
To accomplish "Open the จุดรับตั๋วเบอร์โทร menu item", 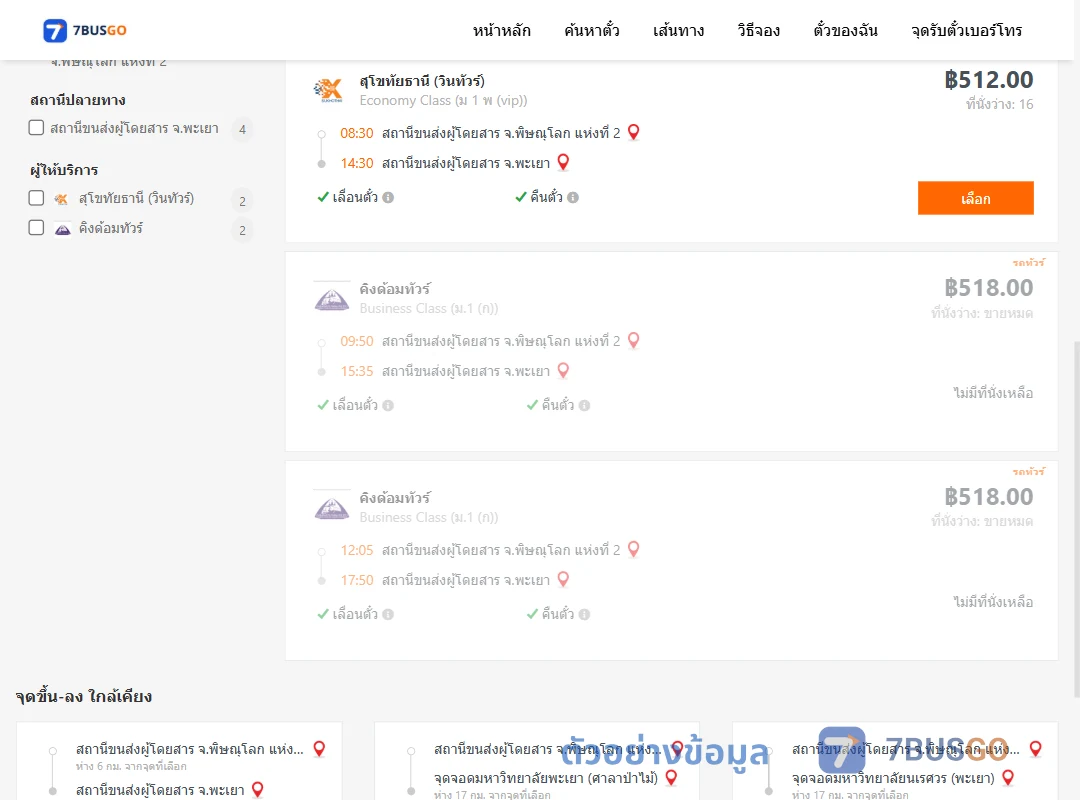I will pos(966,30).
